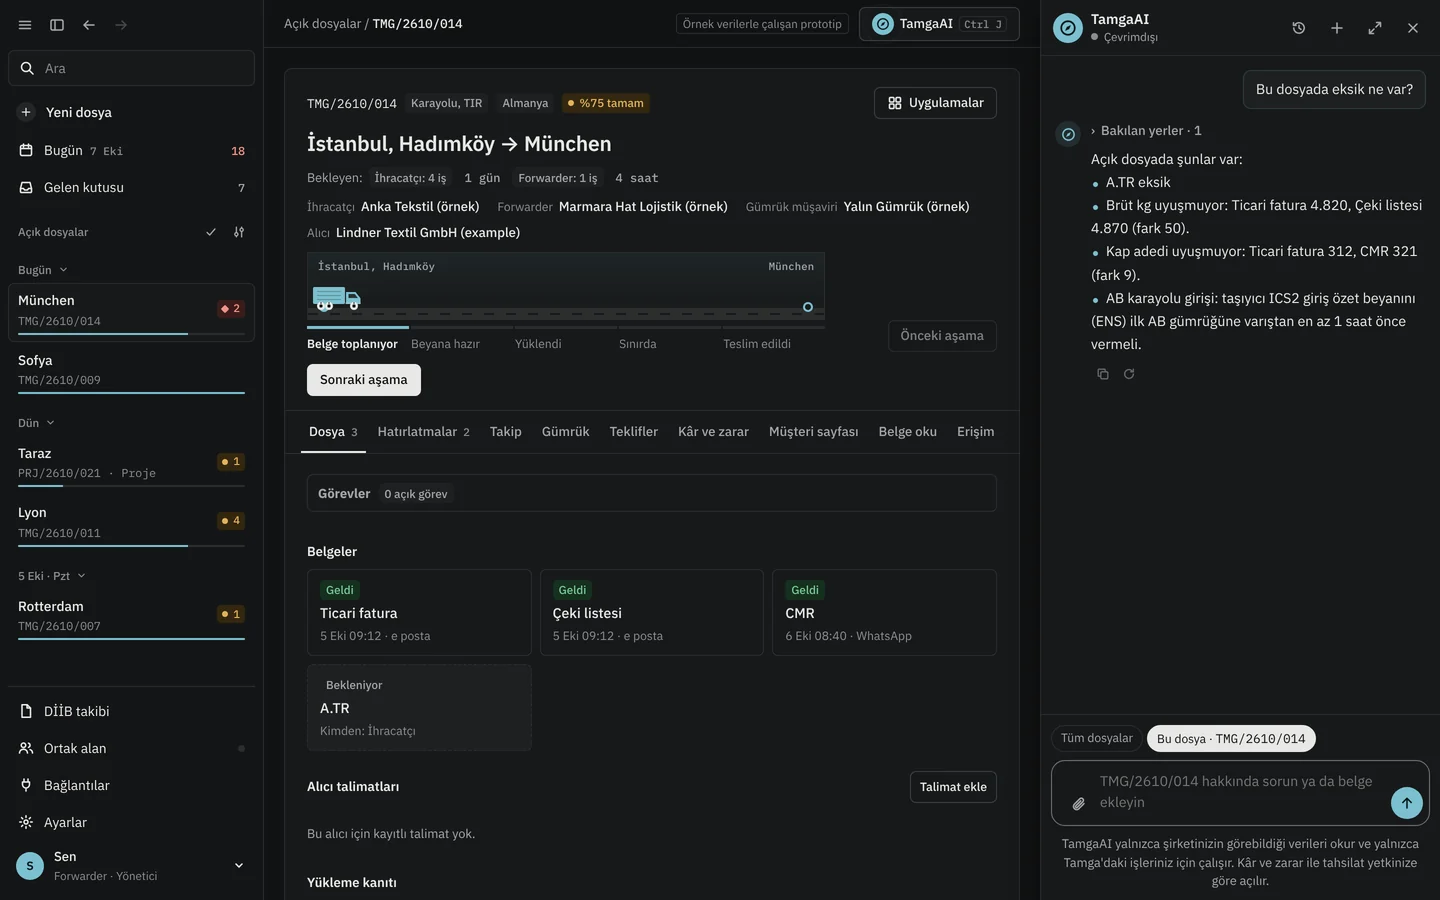Open Ayarlar gear icon

tap(26, 822)
